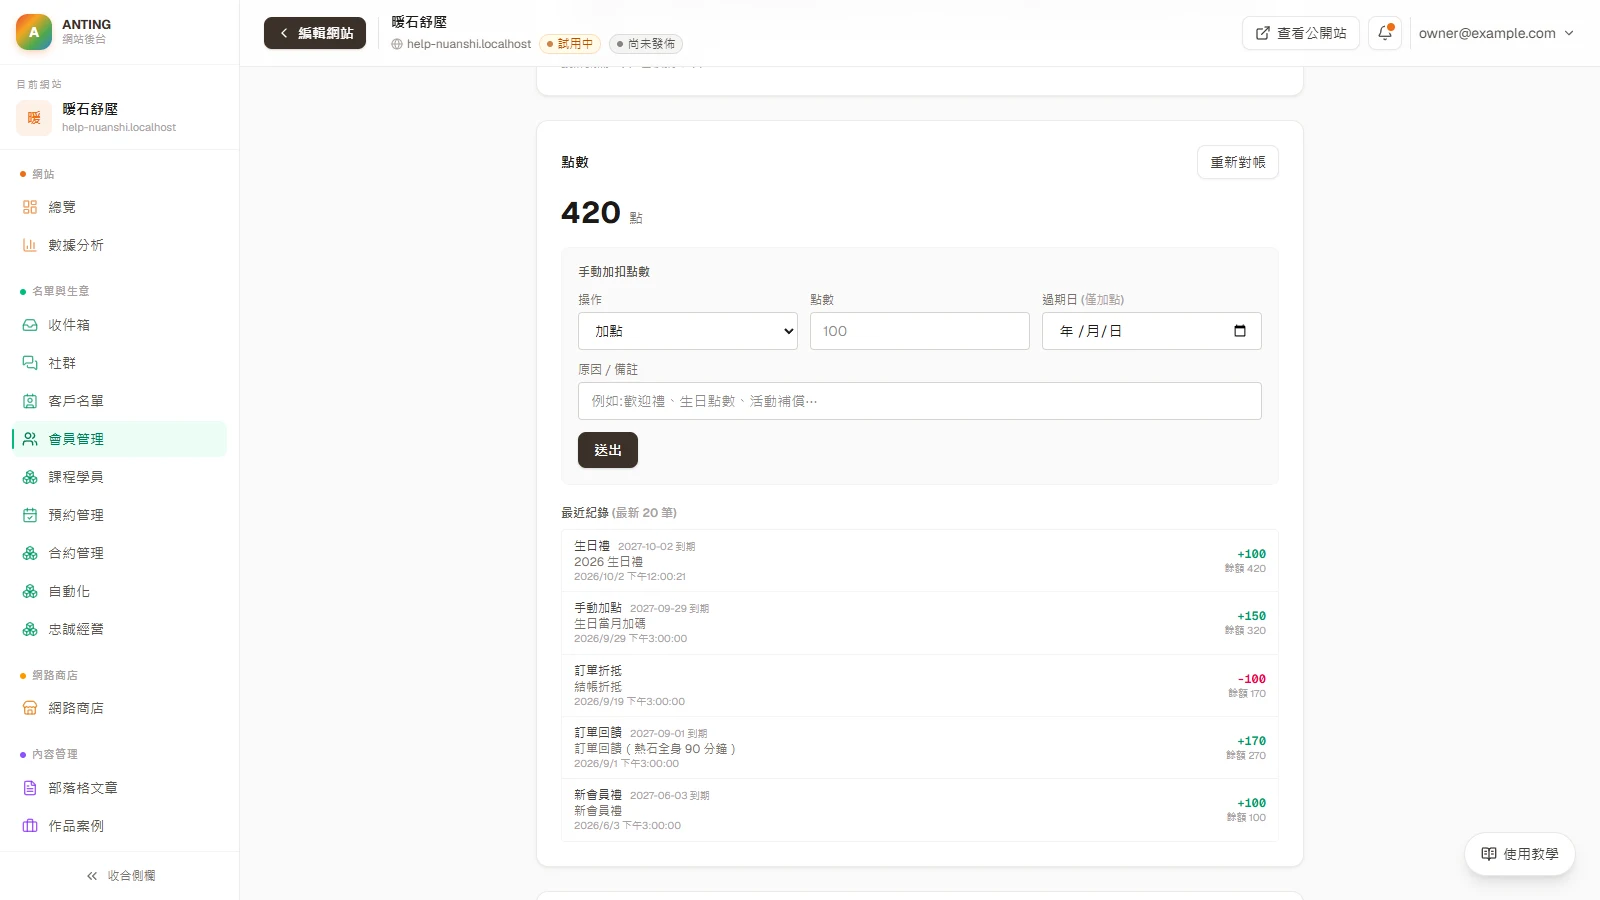Click 編輯網站 back button
1600x900 pixels.
click(x=315, y=33)
